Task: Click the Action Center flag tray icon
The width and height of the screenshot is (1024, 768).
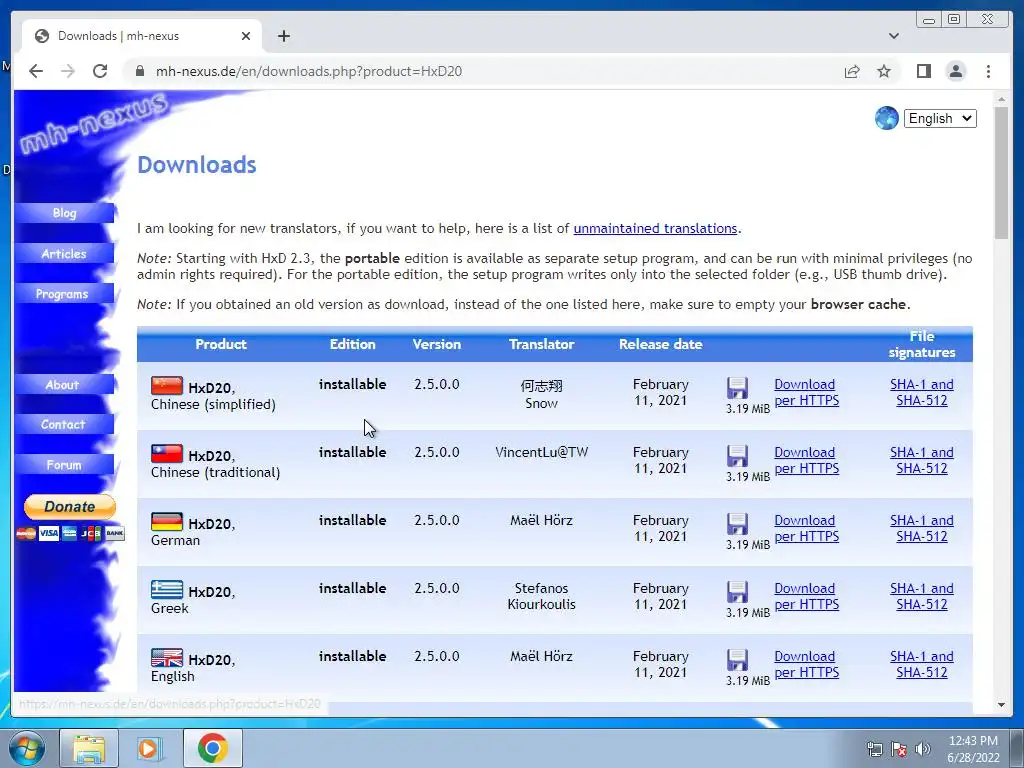Action: click(899, 749)
